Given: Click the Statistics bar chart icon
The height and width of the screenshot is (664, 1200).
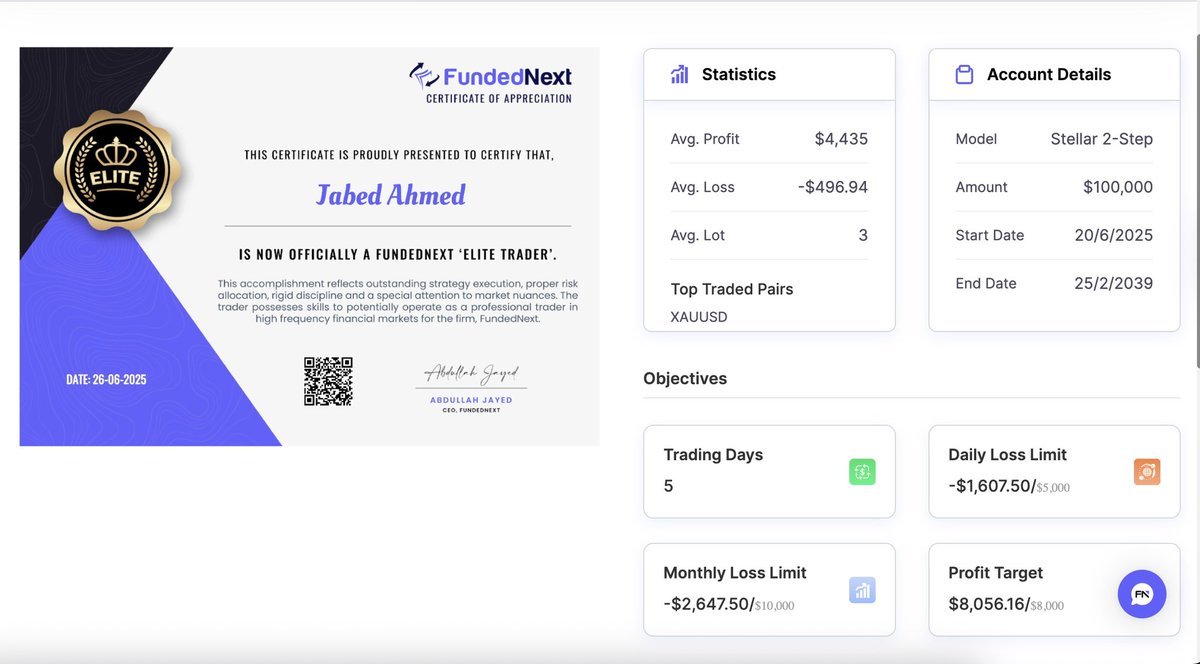Looking at the screenshot, I should pyautogui.click(x=679, y=74).
